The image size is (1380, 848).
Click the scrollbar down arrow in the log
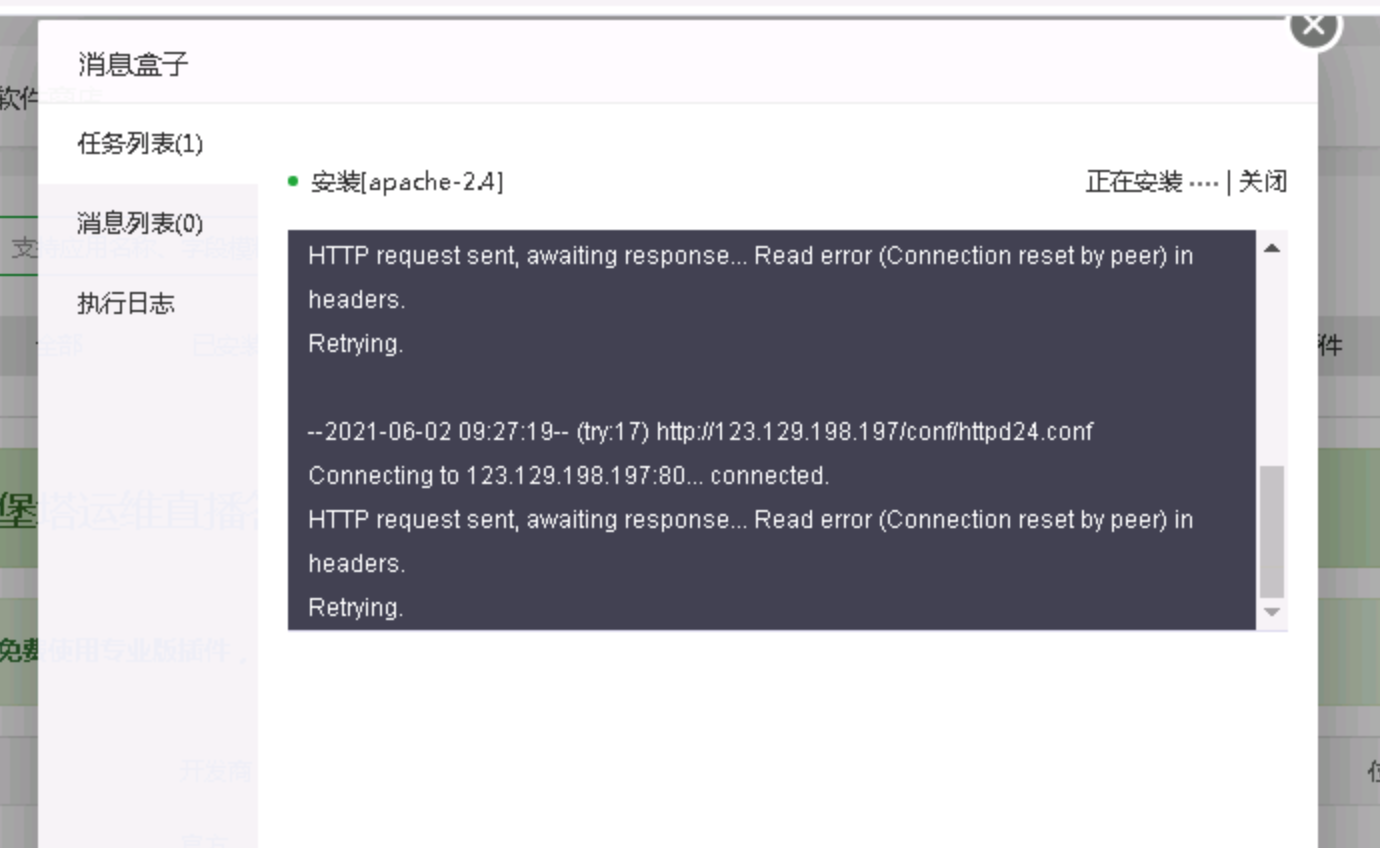[1272, 612]
